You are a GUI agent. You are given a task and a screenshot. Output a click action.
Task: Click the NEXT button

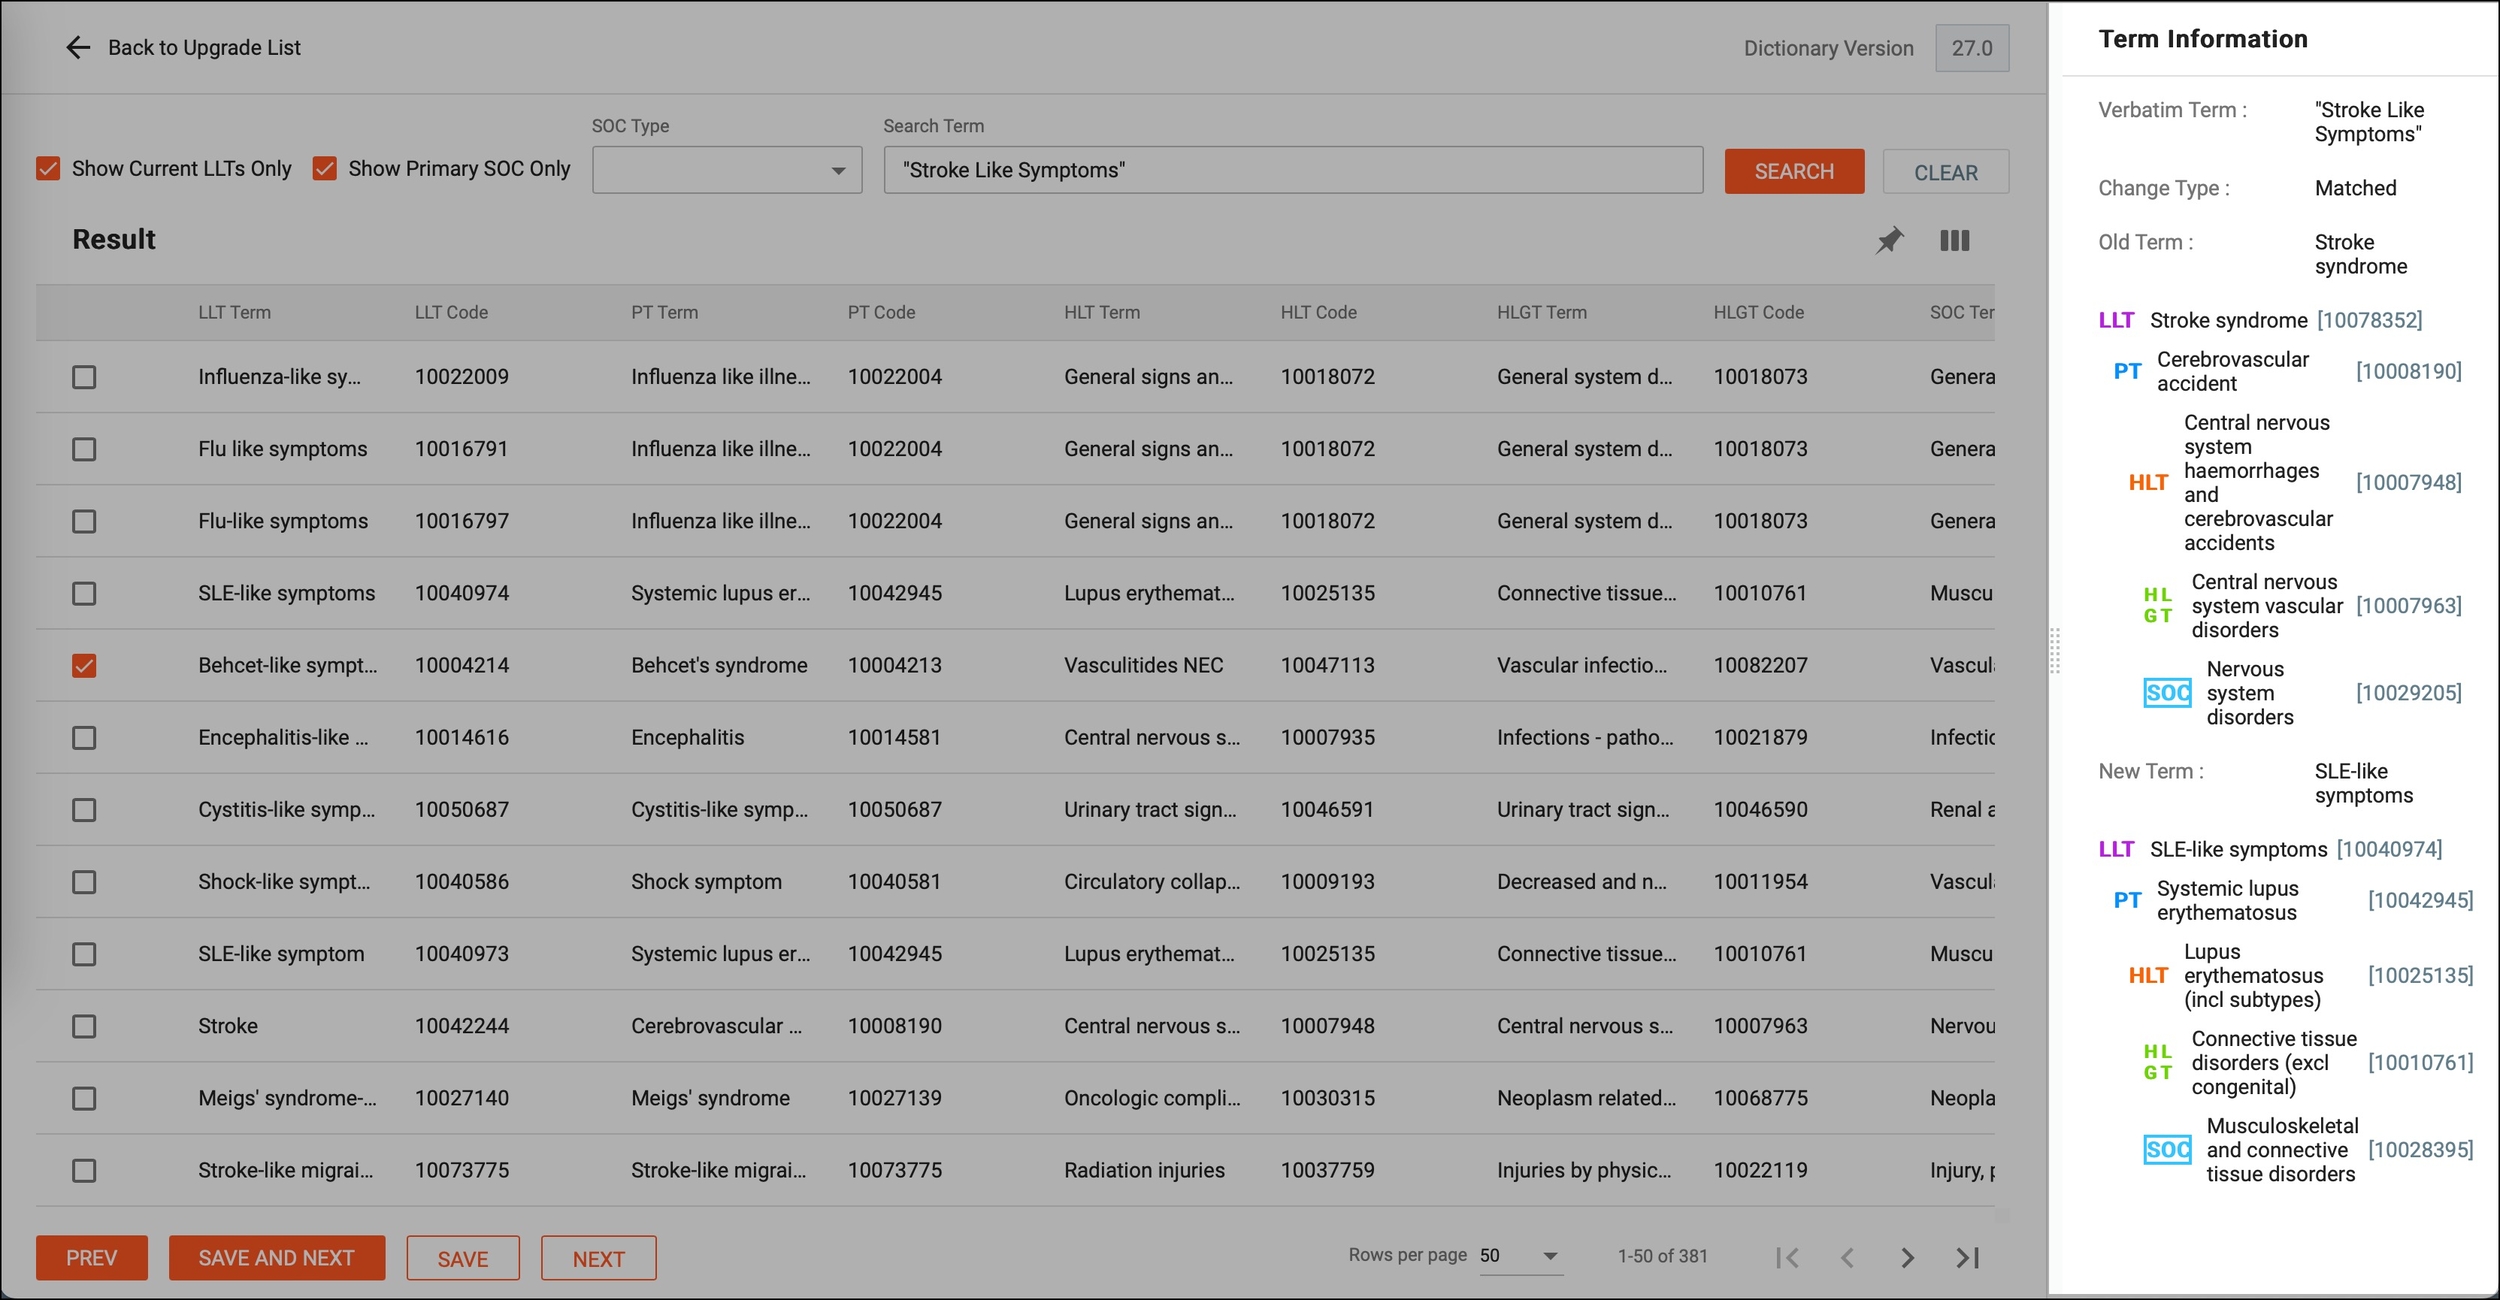pos(598,1258)
